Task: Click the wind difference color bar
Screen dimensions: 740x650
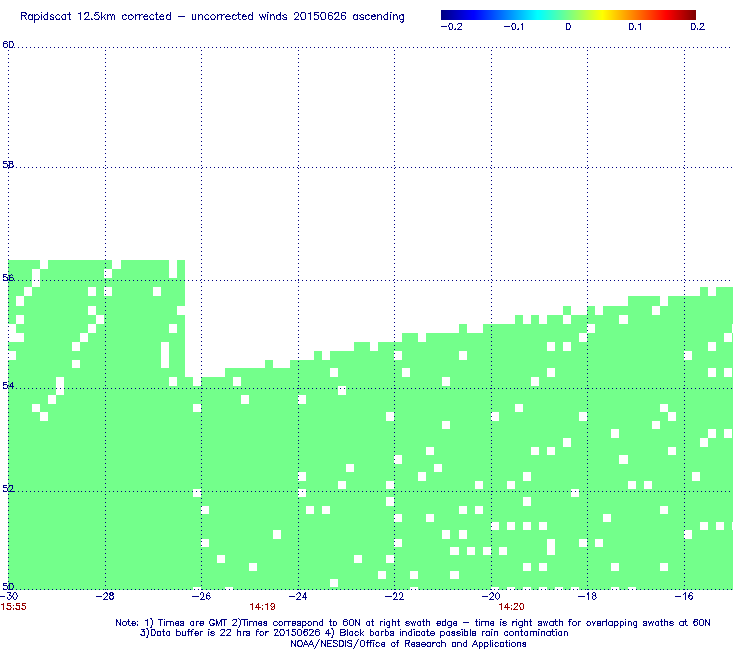Action: click(568, 15)
